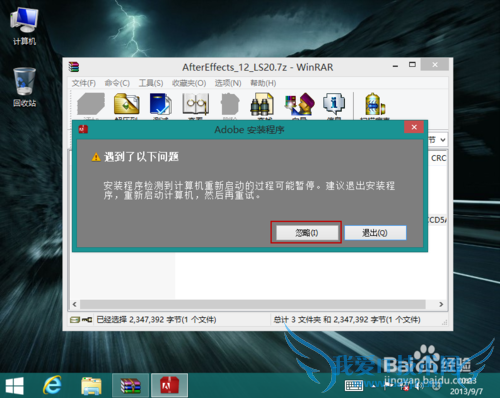Screen dimensions: 500x398
Task: Click the key icon in WinRAR status bar
Action: tap(87, 320)
